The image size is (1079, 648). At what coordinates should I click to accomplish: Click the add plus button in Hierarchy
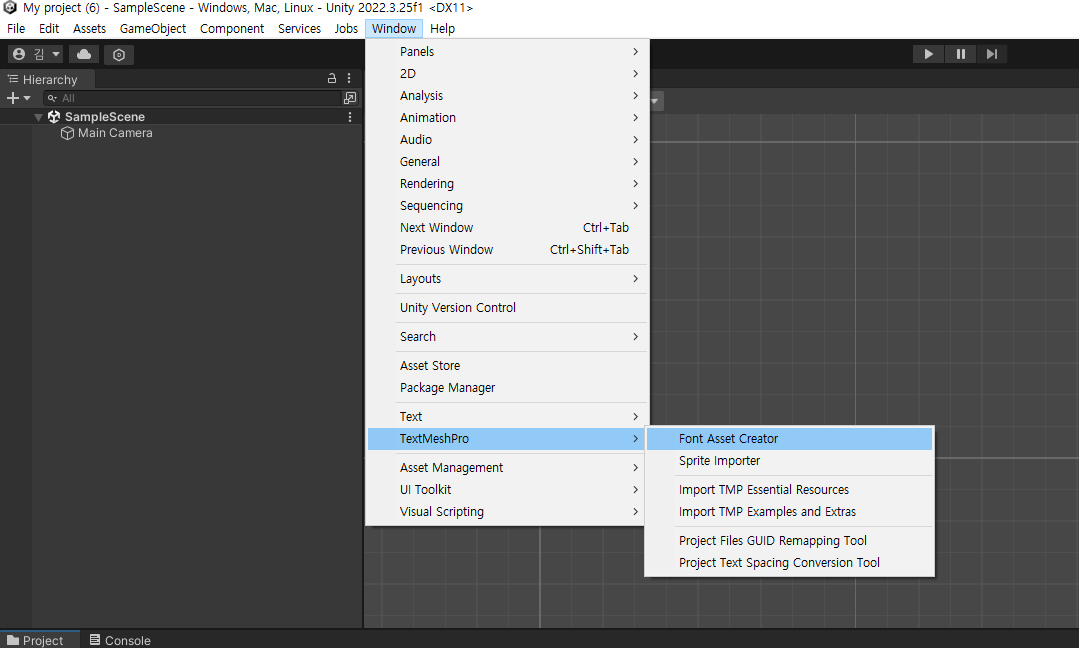12,98
